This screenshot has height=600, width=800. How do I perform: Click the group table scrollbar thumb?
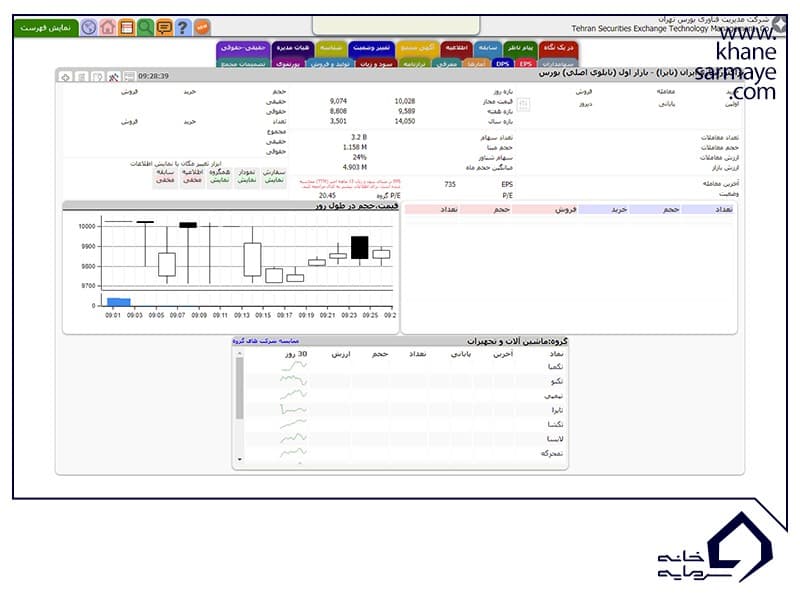coord(239,389)
